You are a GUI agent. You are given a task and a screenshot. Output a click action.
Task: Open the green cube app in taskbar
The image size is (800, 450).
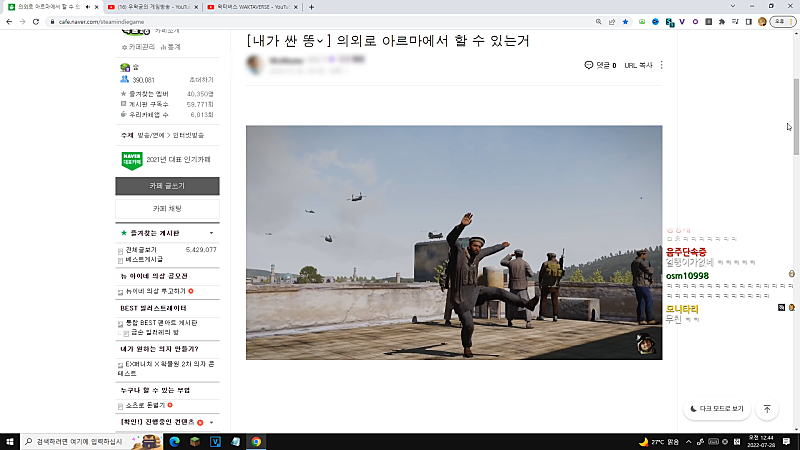point(195,441)
